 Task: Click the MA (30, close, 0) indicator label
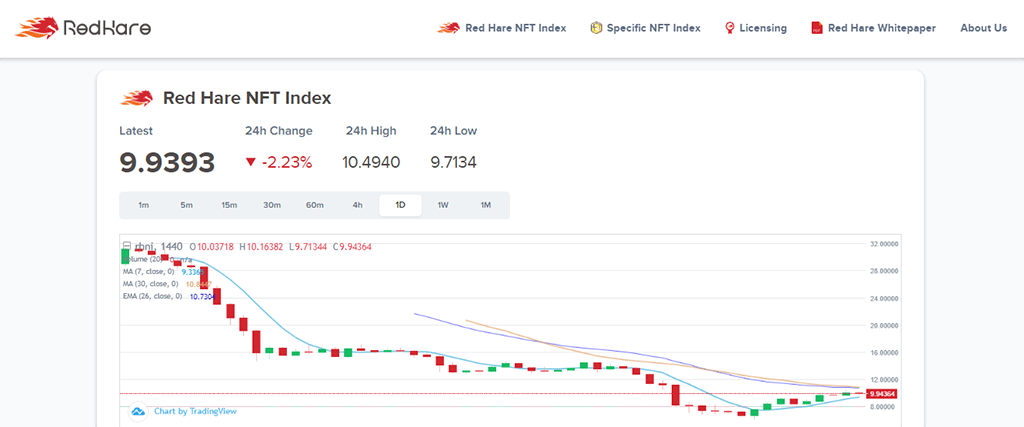[x=150, y=283]
